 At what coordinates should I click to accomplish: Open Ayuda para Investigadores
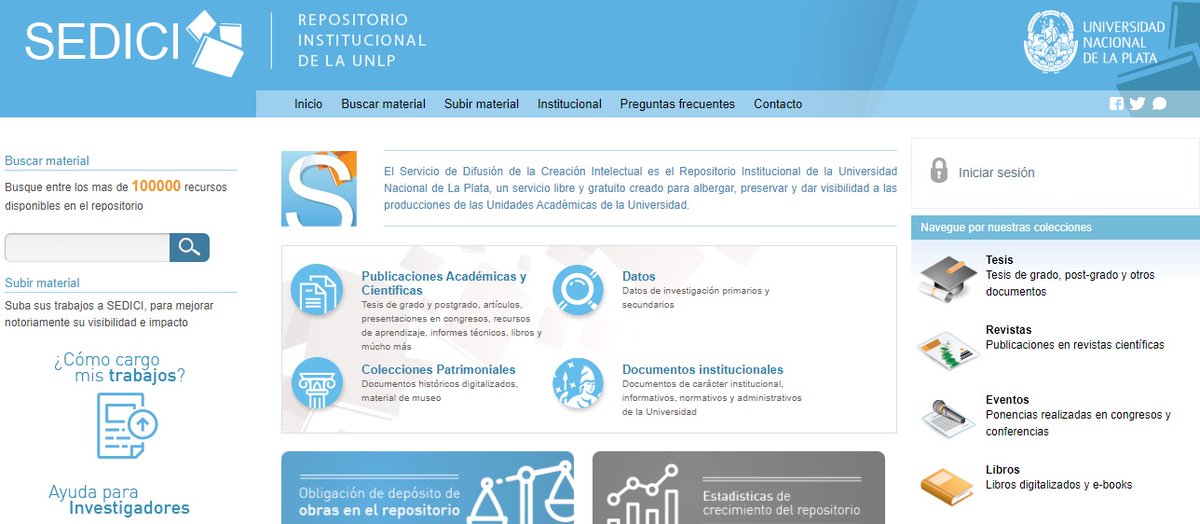coord(119,500)
